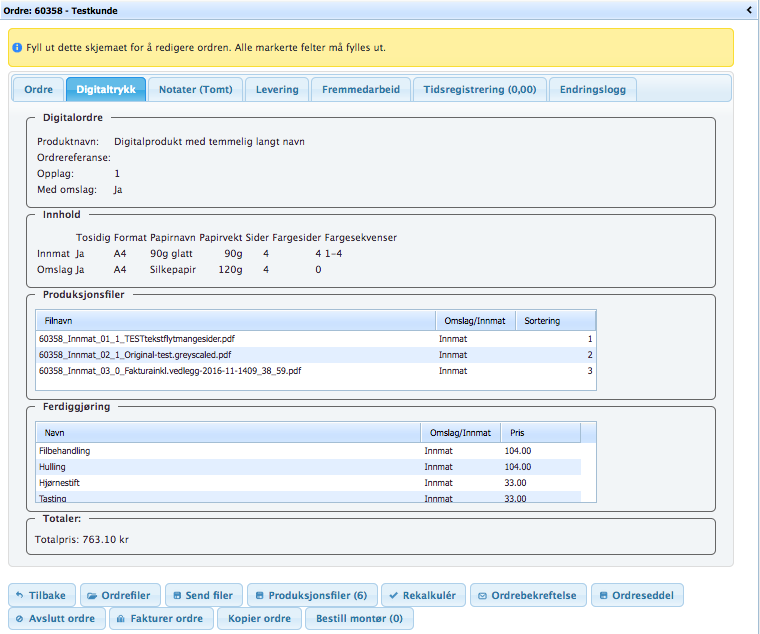The width and height of the screenshot is (760, 634).
Task: Select the Original-test.greyscaled.pdf file row
Action: tap(235, 355)
